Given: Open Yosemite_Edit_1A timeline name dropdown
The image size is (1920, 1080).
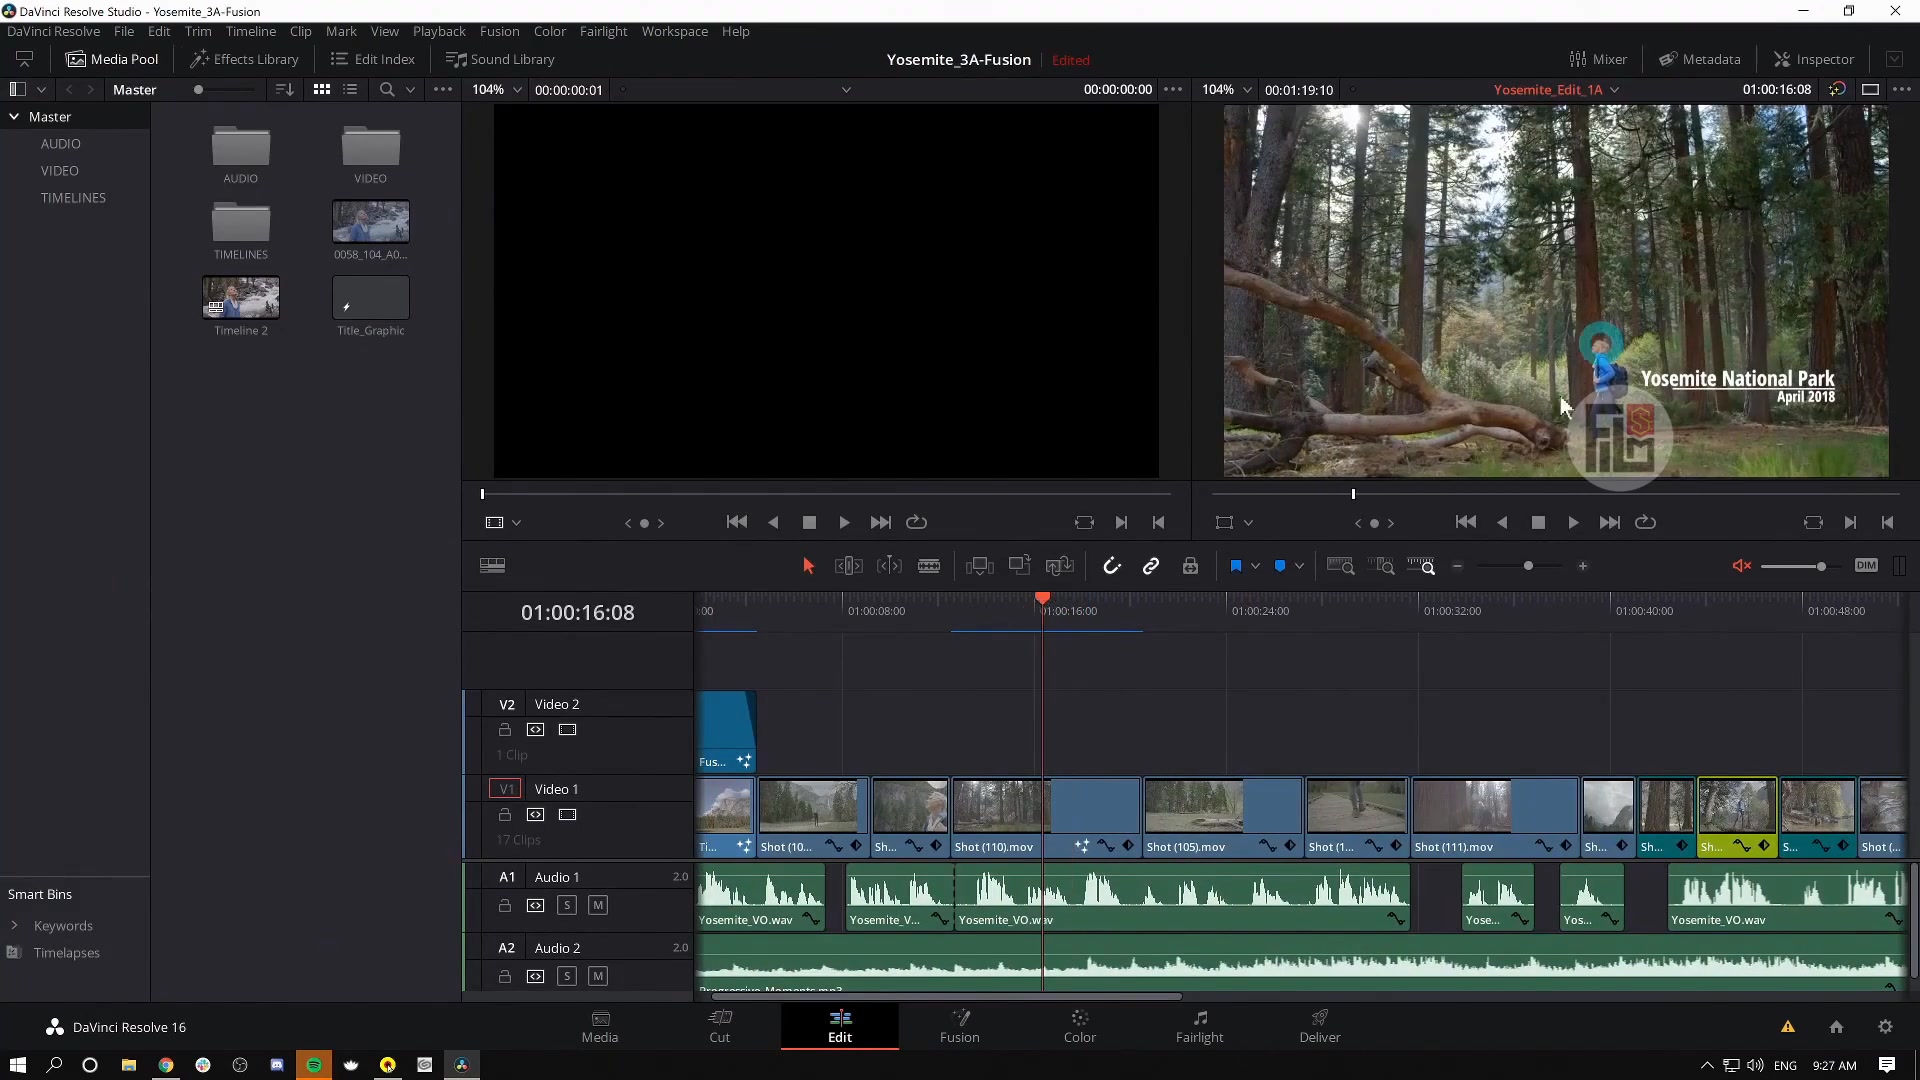Looking at the screenshot, I should pos(1557,90).
